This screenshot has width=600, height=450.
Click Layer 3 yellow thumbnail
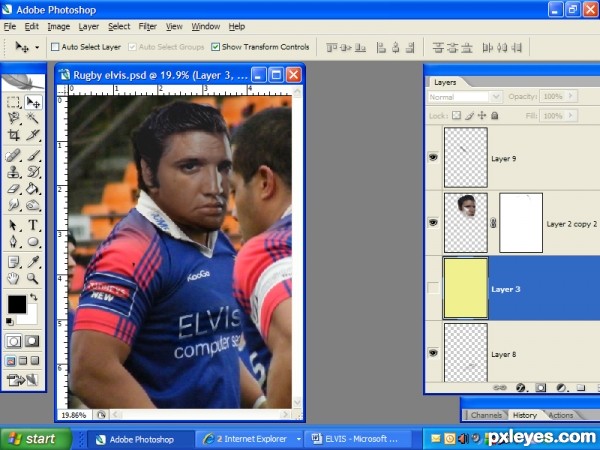(x=465, y=288)
